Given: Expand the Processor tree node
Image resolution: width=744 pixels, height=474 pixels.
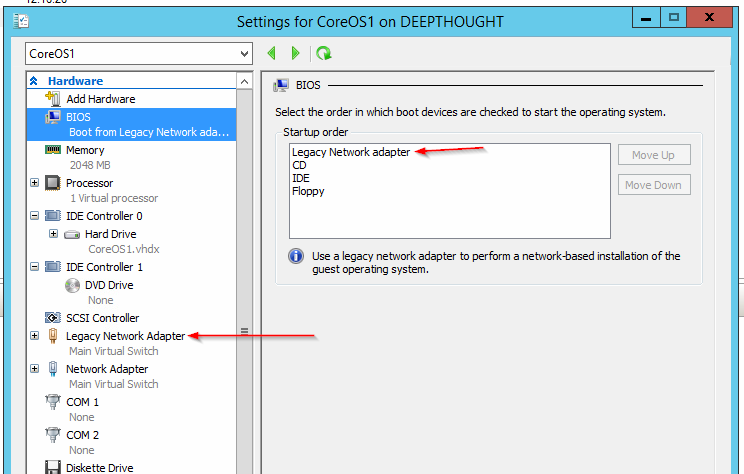Looking at the screenshot, I should click(x=35, y=183).
